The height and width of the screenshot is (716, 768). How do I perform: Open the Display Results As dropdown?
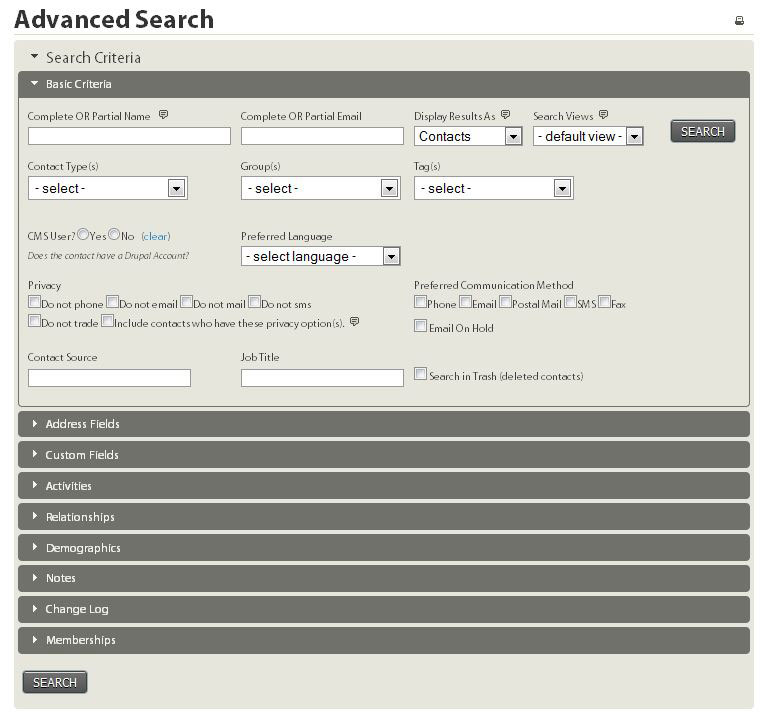tap(468, 136)
